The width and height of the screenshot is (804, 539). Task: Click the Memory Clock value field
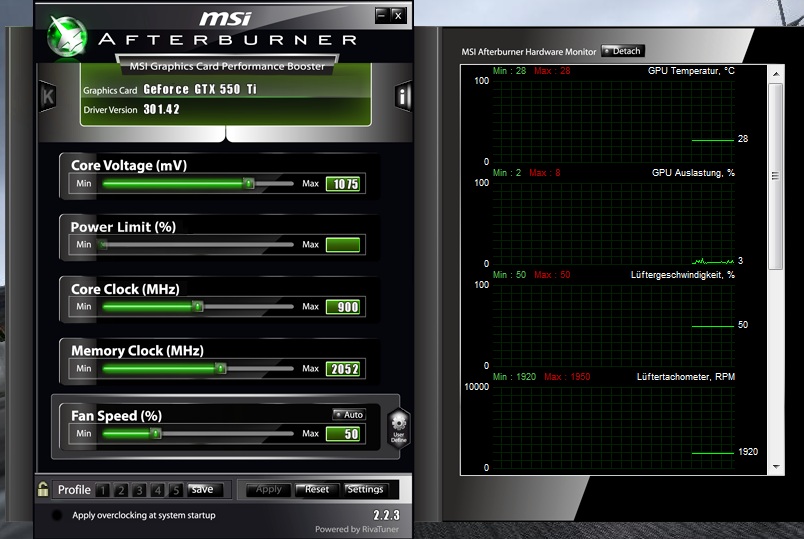[342, 369]
